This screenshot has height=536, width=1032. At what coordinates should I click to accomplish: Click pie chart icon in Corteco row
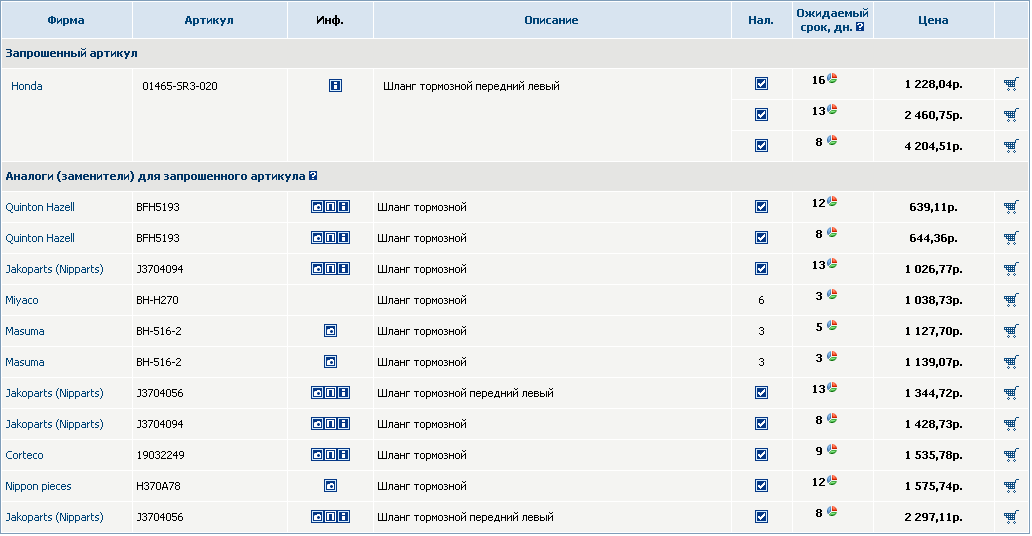coord(832,450)
